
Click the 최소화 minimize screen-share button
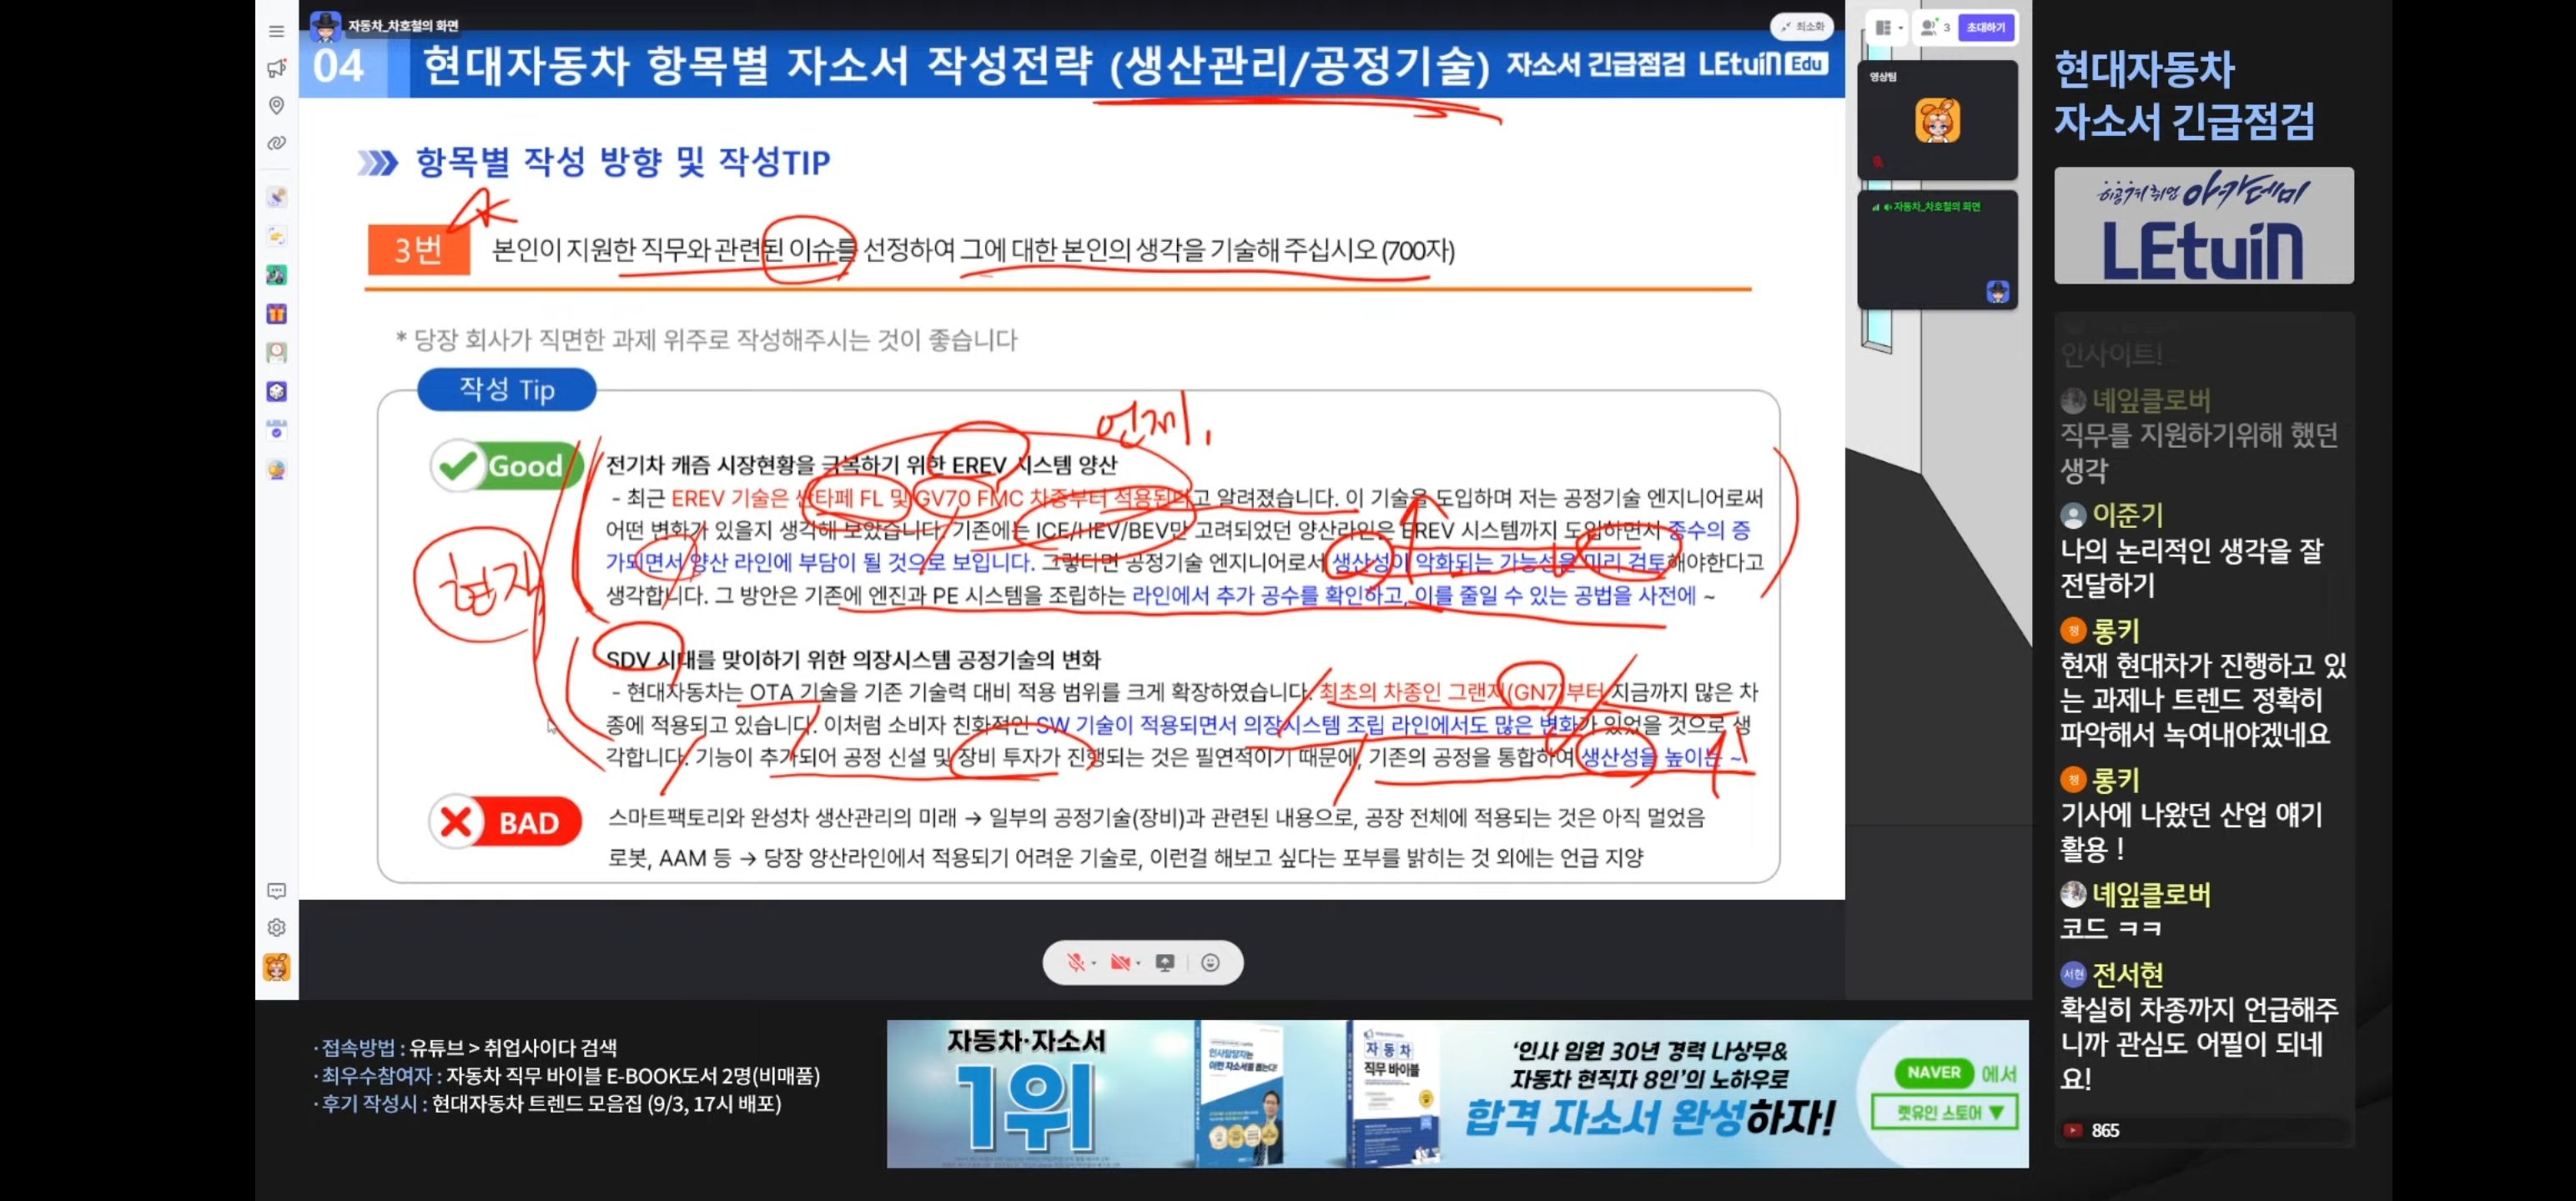click(x=1802, y=27)
